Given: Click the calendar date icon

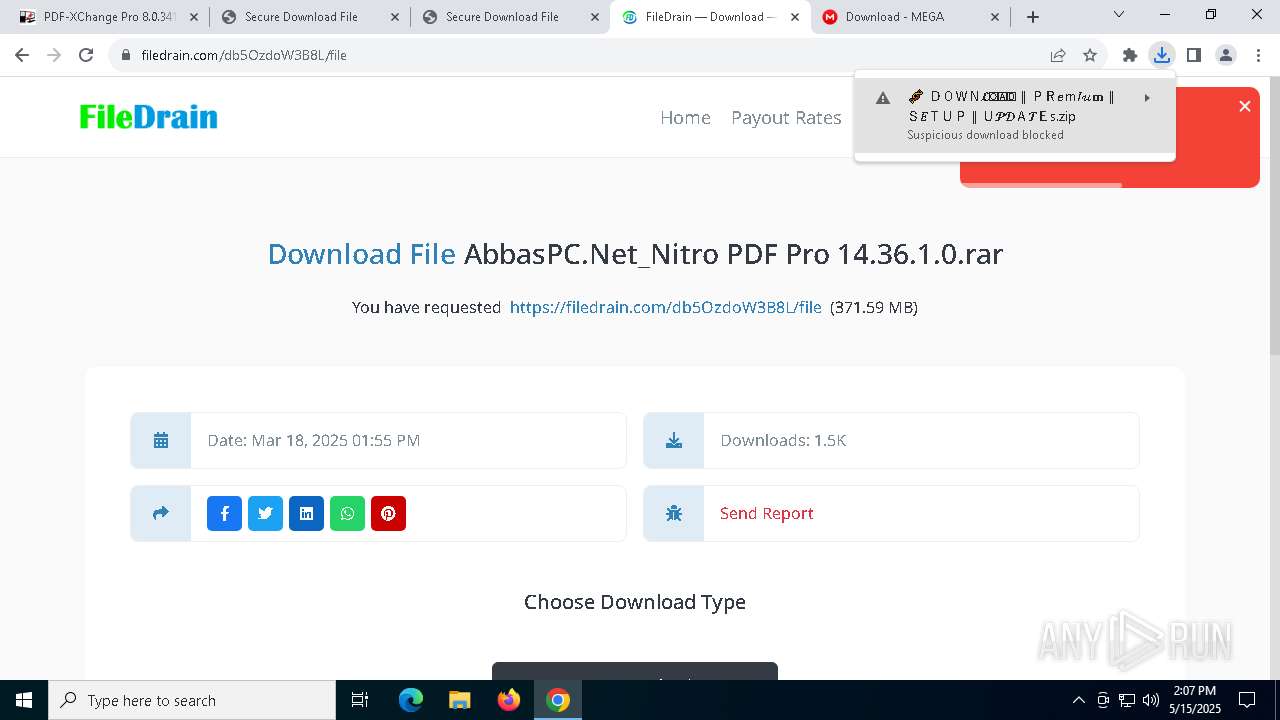Looking at the screenshot, I should pos(161,440).
